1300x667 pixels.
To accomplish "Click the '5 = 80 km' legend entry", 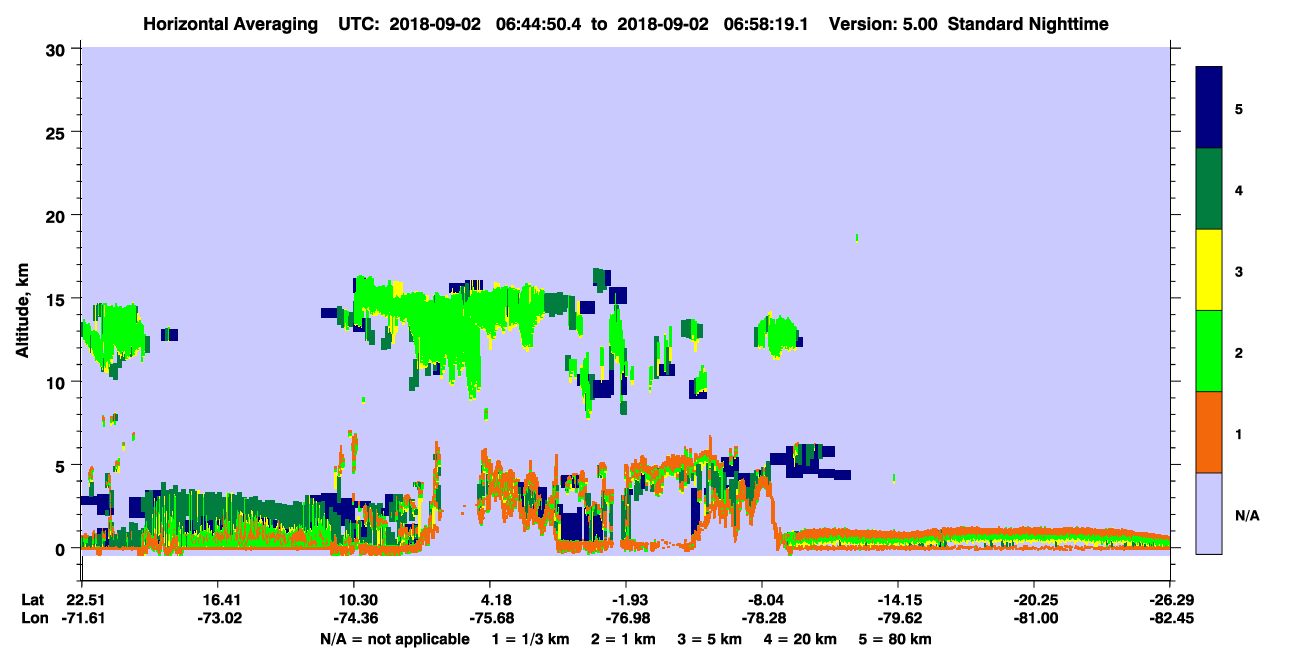I will point(895,639).
